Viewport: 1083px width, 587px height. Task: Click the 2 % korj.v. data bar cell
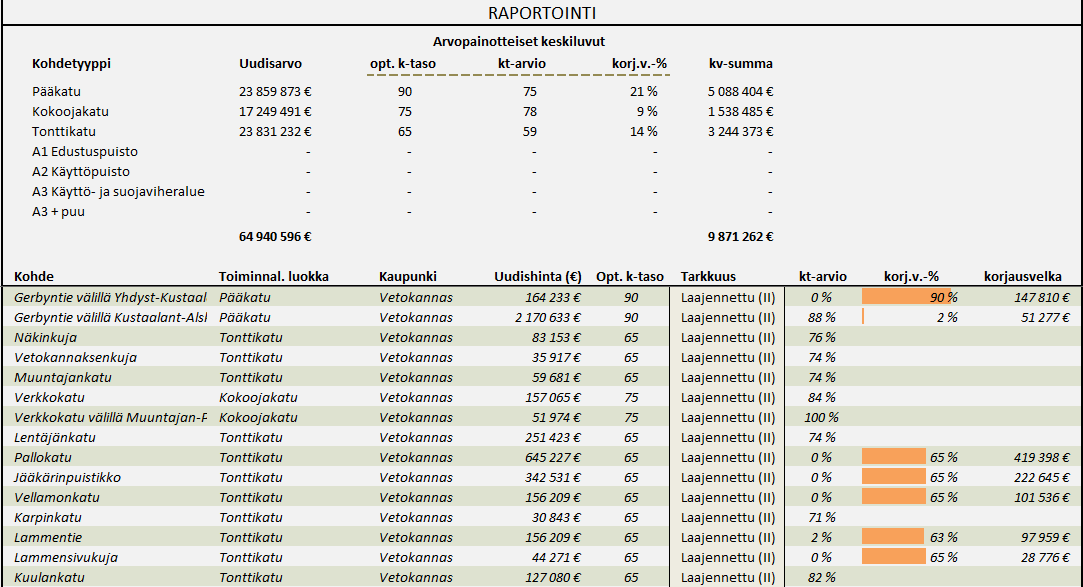click(x=910, y=317)
